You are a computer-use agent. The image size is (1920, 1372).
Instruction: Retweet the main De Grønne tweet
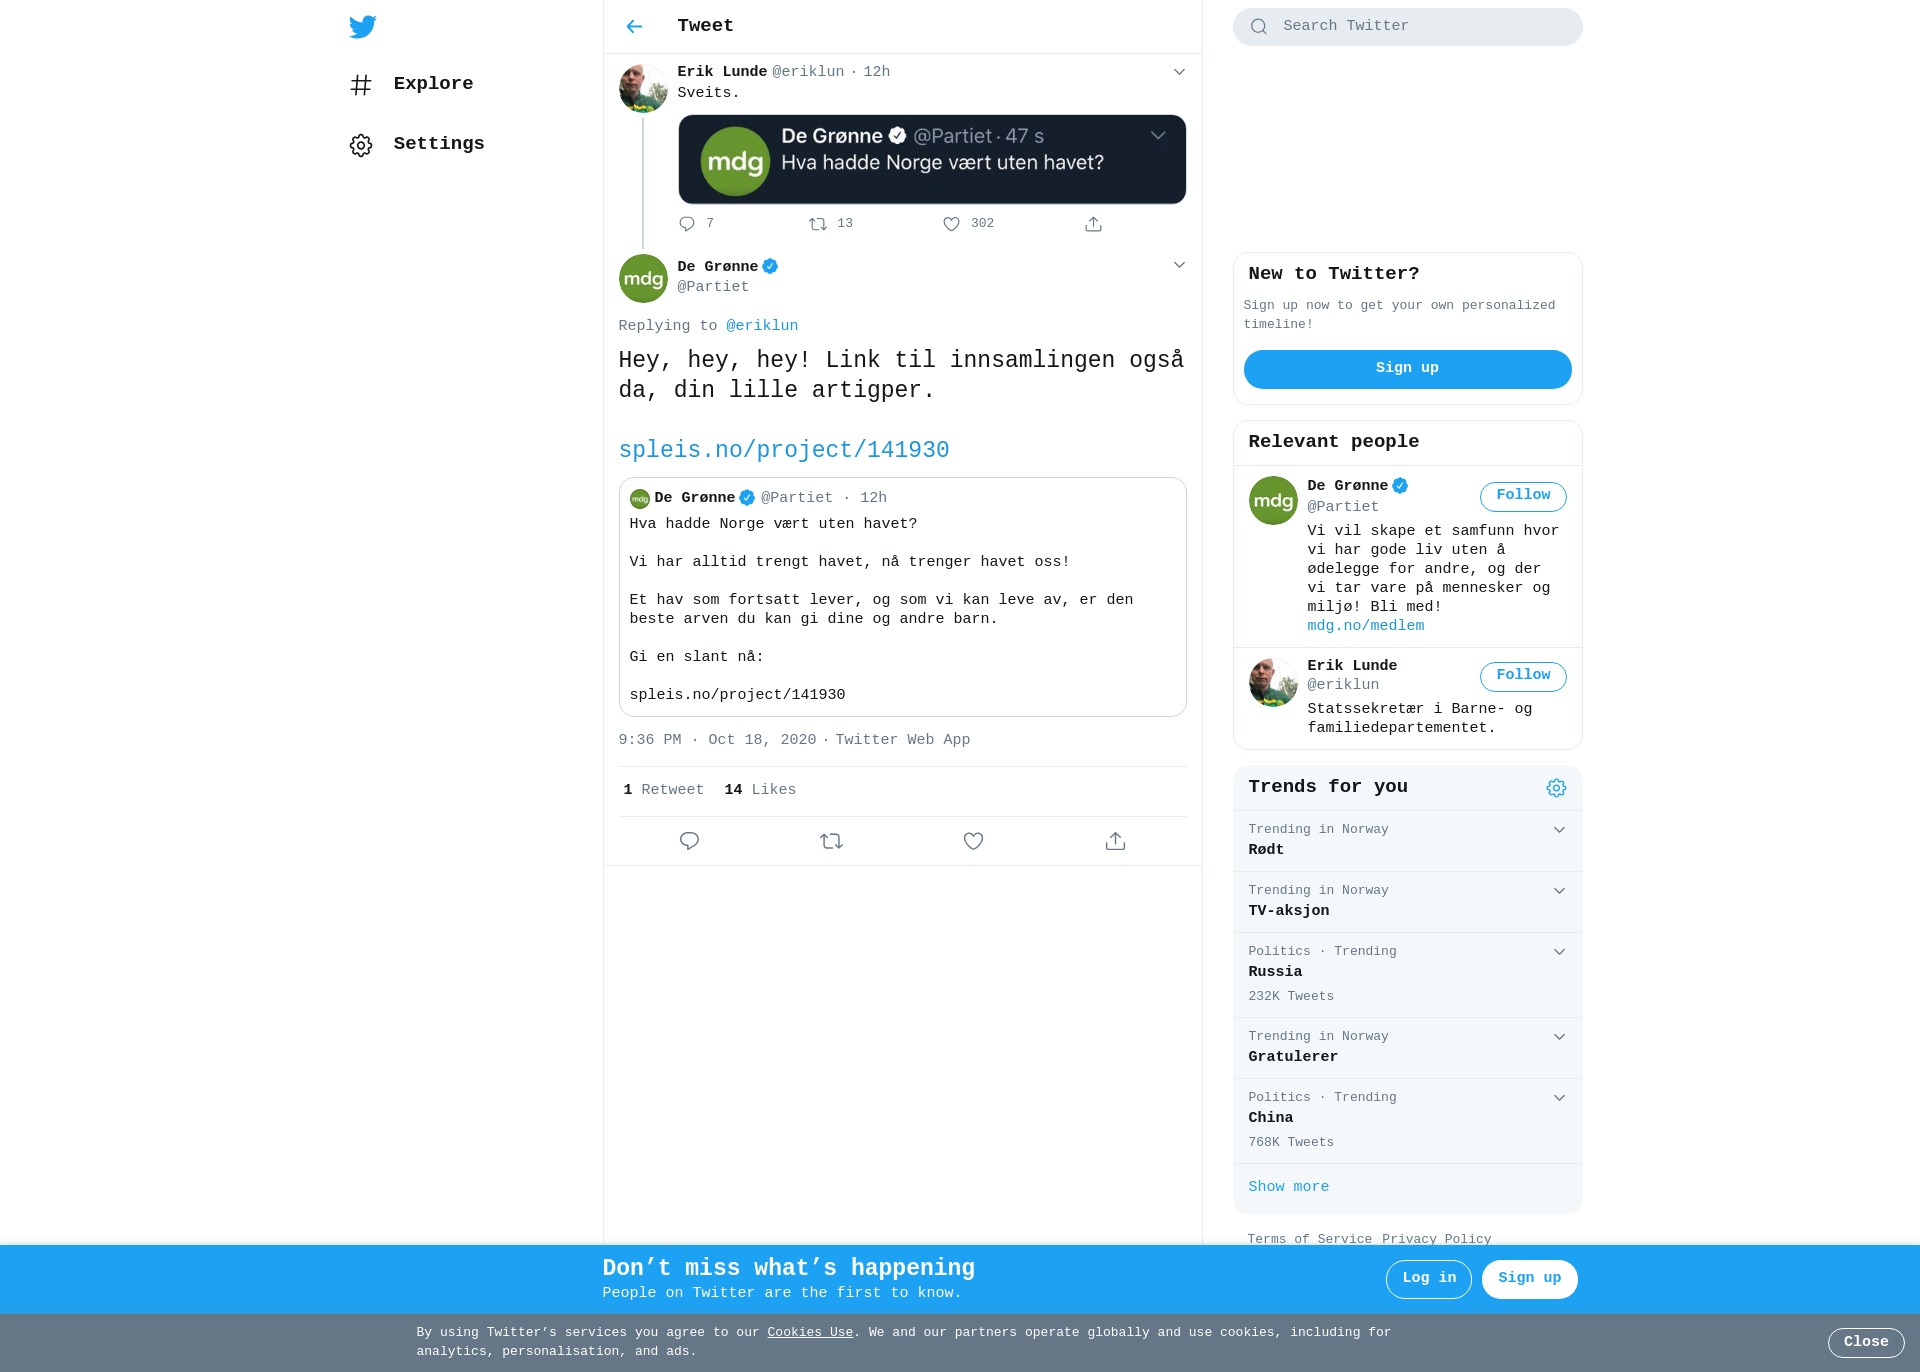(x=831, y=841)
